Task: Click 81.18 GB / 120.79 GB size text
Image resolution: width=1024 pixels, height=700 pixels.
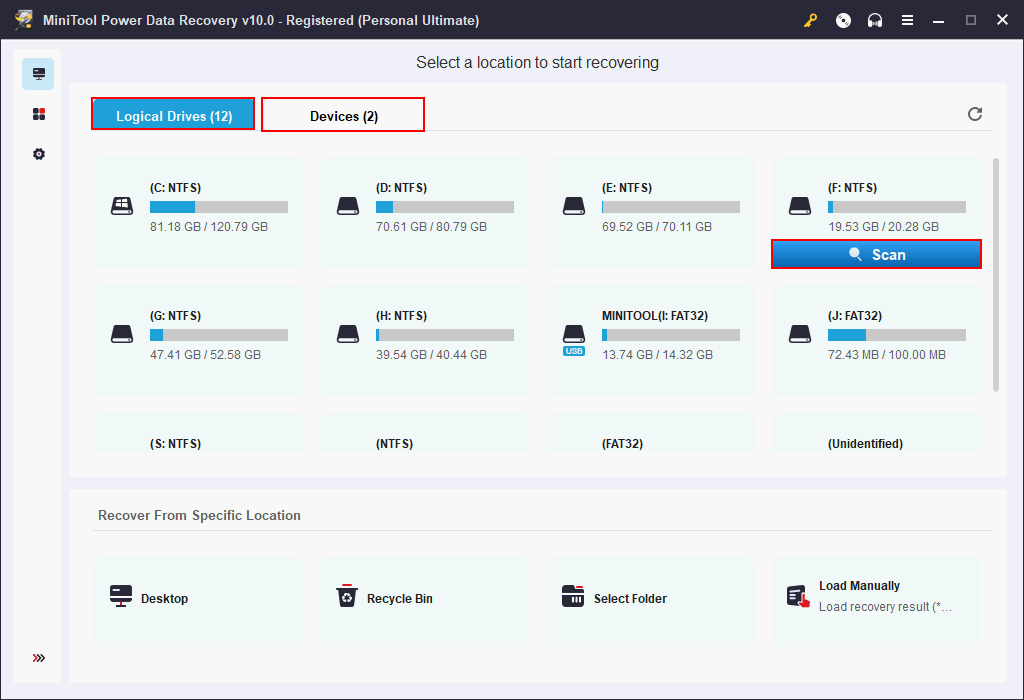Action: (209, 227)
